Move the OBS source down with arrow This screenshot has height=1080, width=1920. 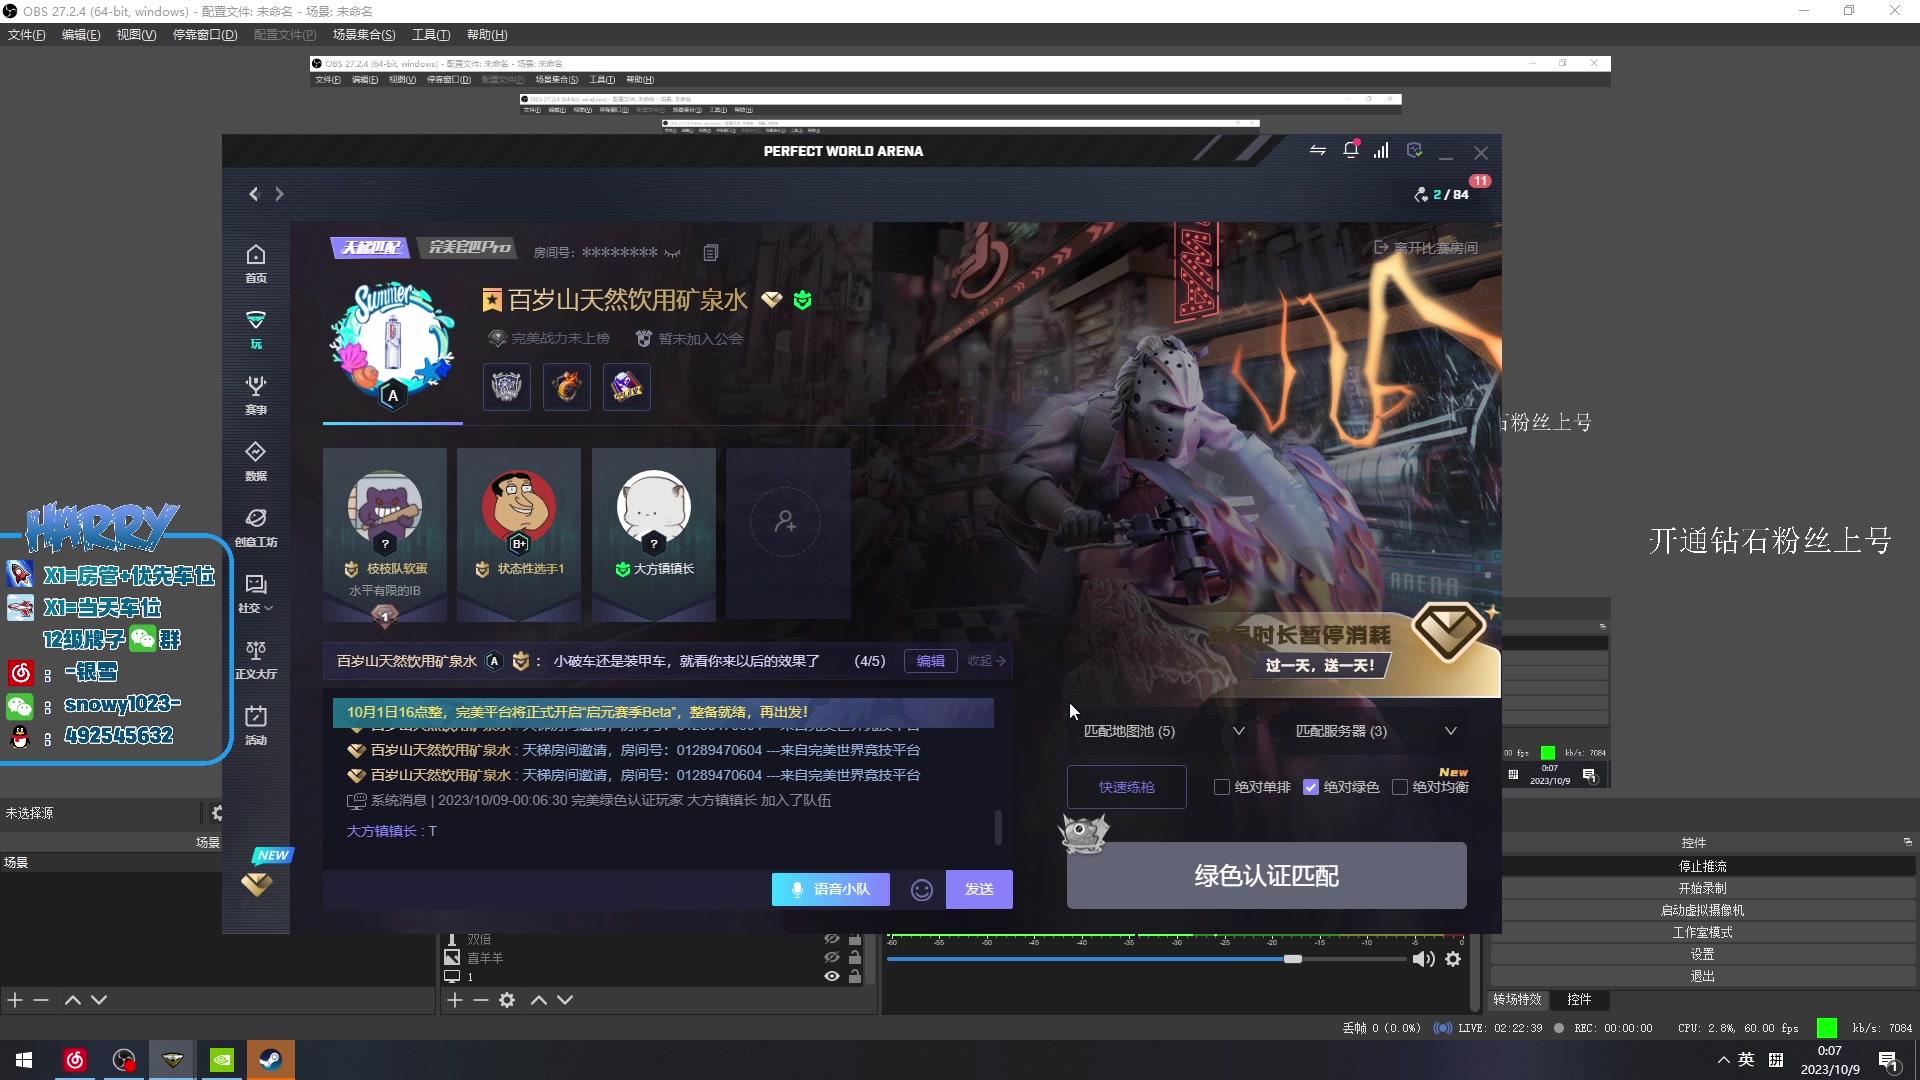pos(565,1000)
